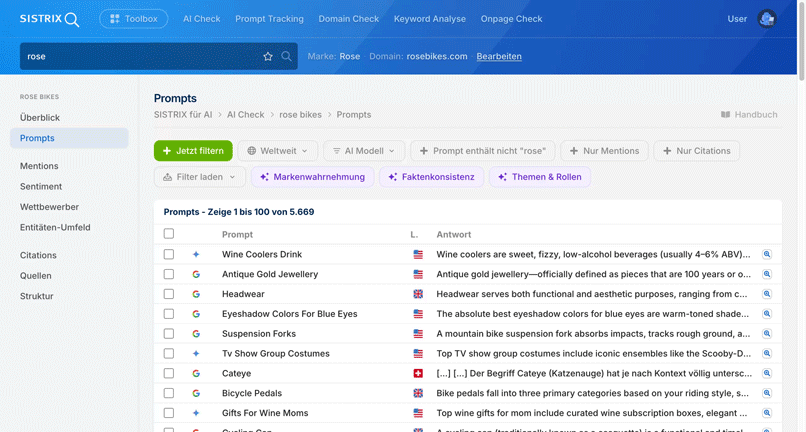The width and height of the screenshot is (806, 432).
Task: Check the Cateye row checkbox
Action: pyautogui.click(x=169, y=373)
